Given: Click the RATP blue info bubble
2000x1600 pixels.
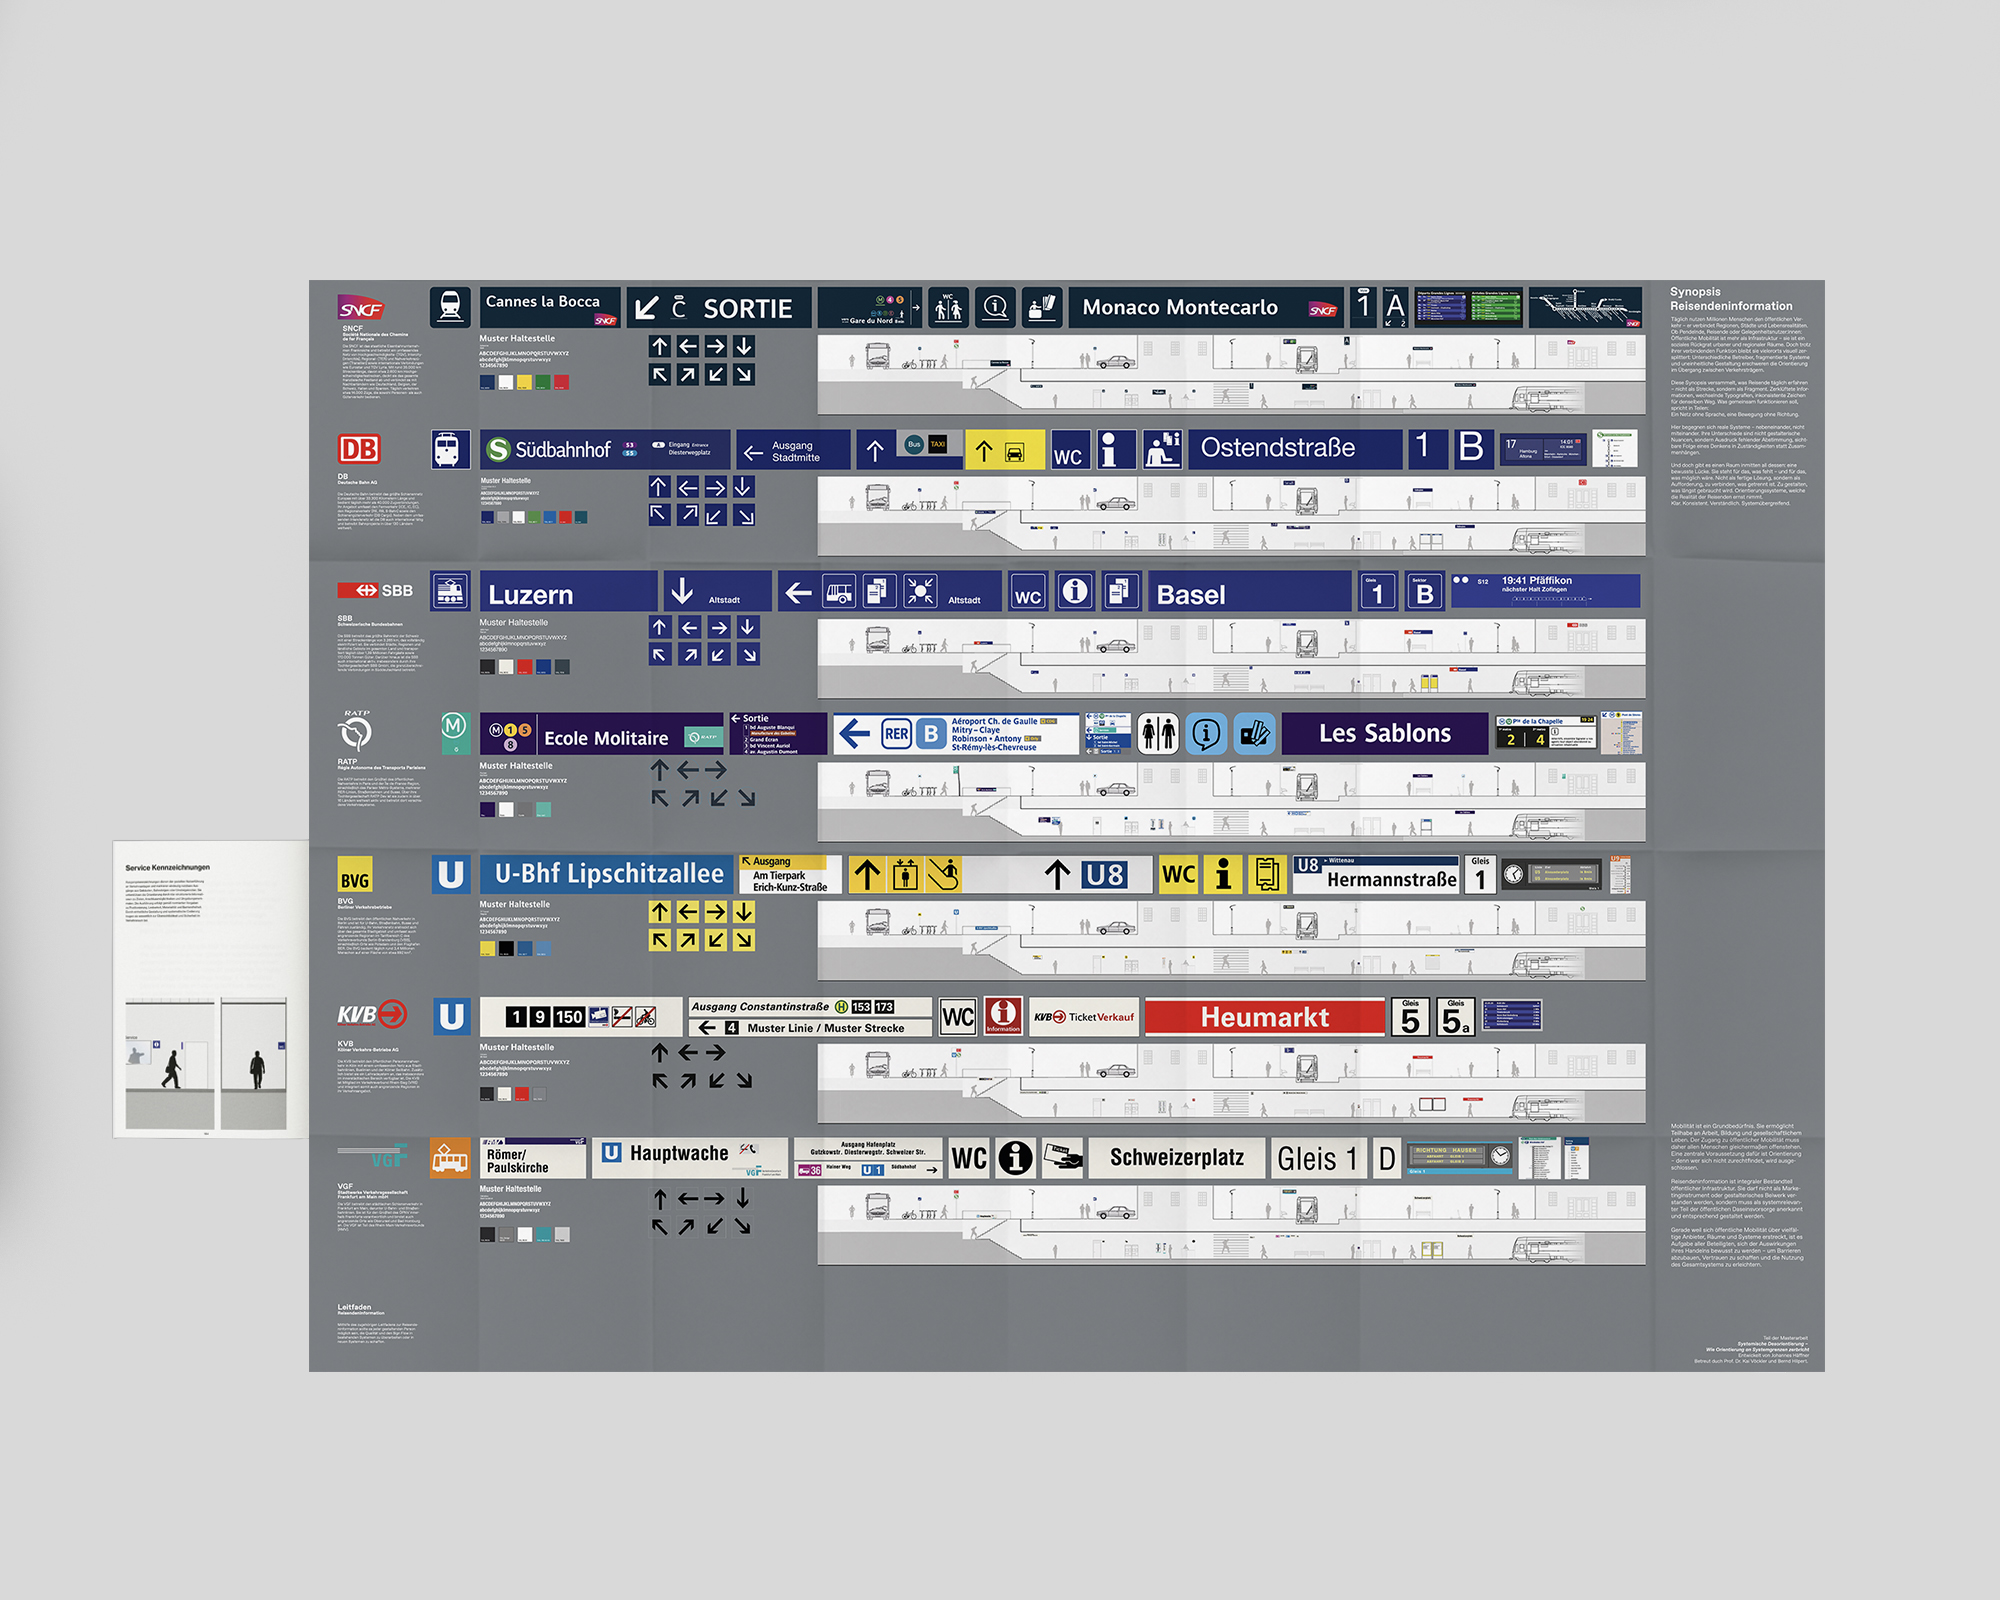Looking at the screenshot, I should (1206, 734).
